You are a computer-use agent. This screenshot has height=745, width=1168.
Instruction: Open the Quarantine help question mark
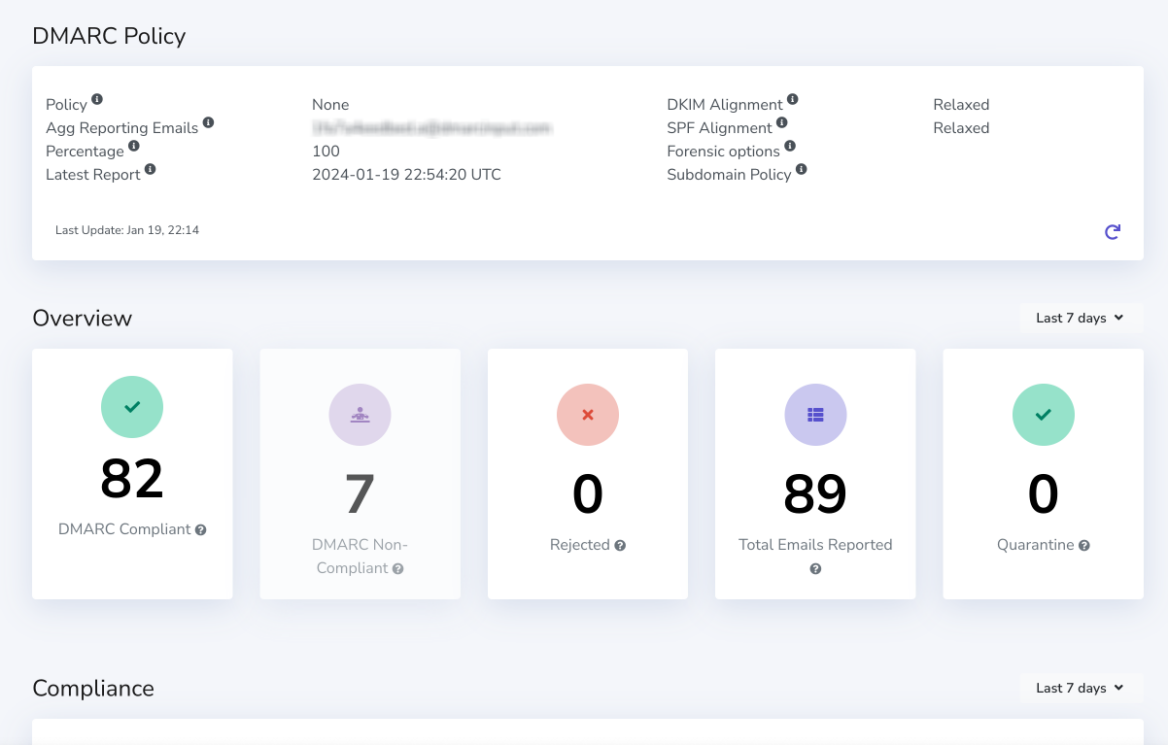pos(1084,545)
